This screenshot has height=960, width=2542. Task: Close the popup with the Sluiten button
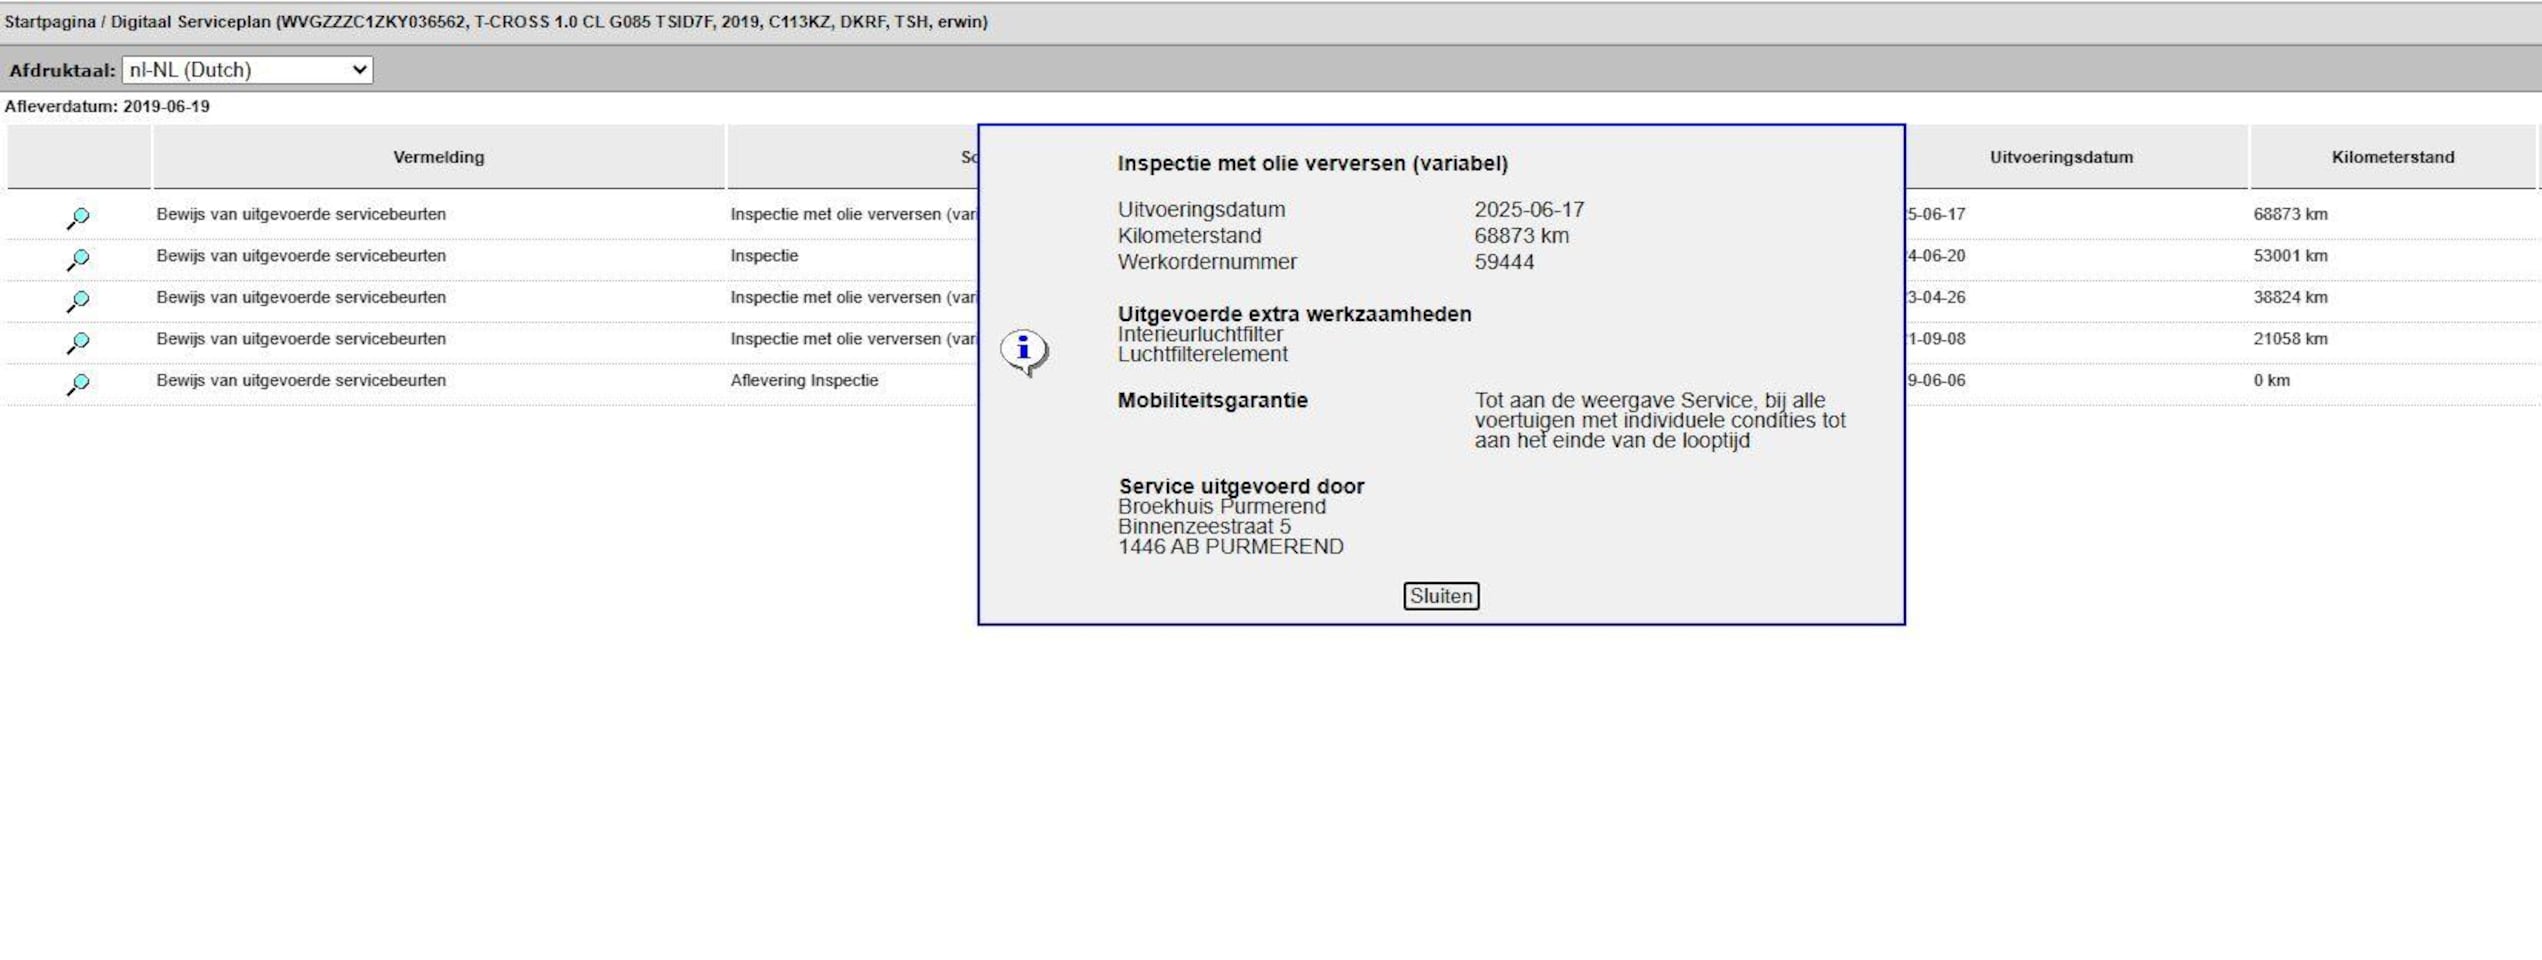1440,596
